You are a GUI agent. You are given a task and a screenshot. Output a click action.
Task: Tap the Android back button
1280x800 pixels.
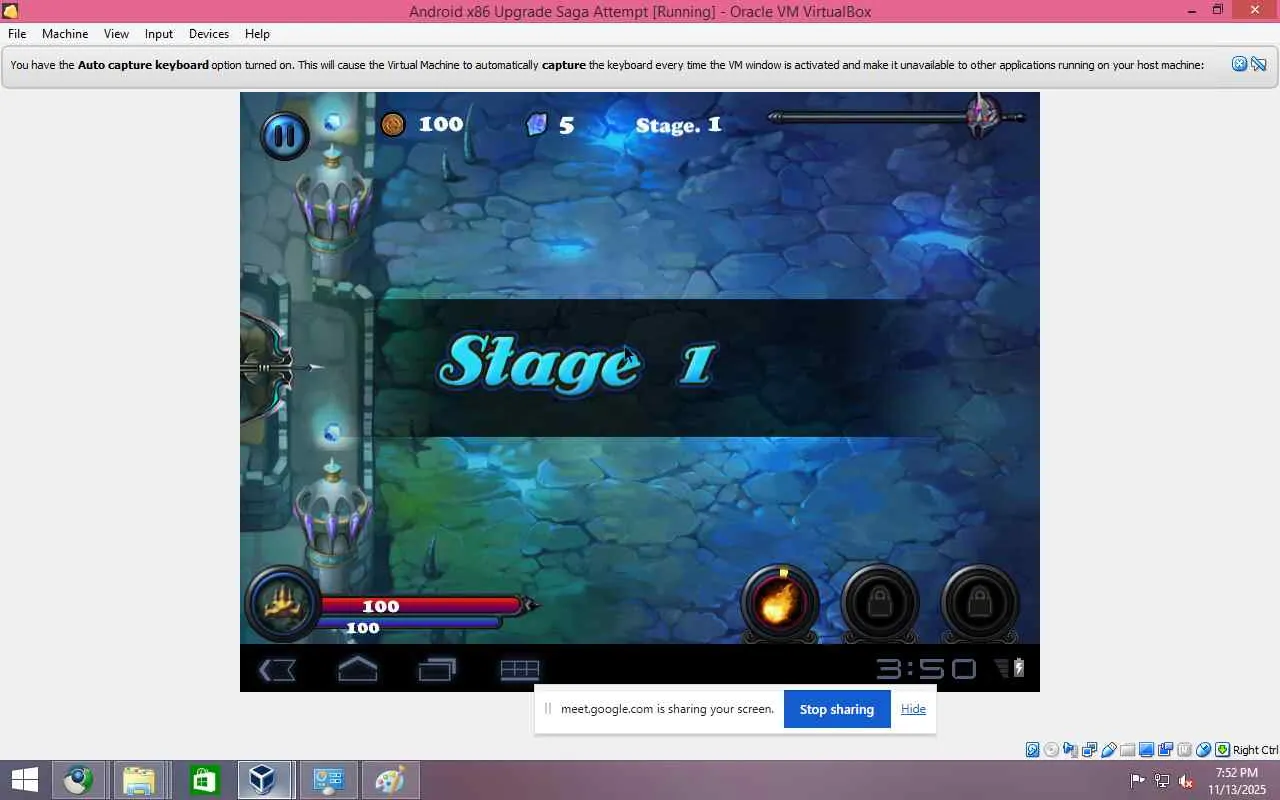[277, 669]
